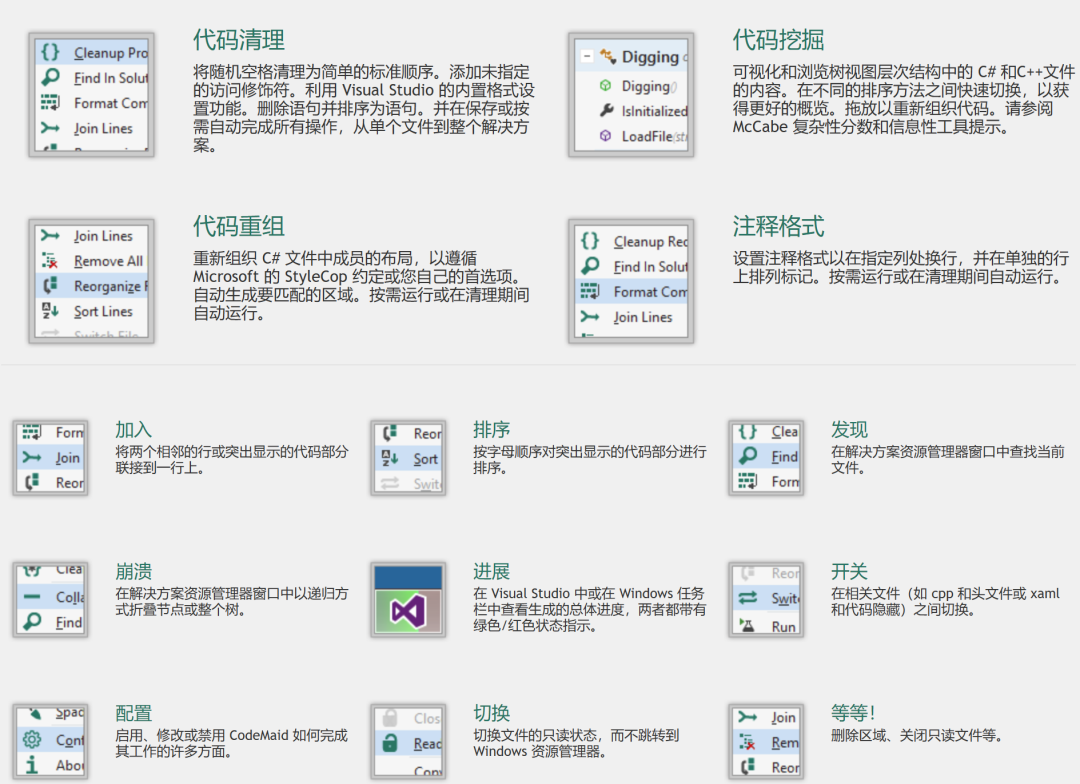The width and height of the screenshot is (1080, 784).
Task: Click the Join Lines arrow icon in 代码清理 thumbnail
Action: tap(50, 128)
